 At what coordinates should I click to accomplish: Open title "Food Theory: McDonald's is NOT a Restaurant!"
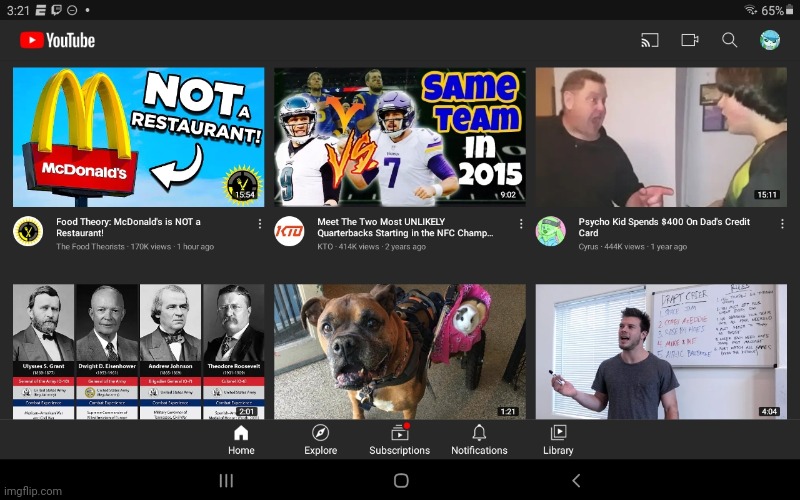tap(128, 227)
